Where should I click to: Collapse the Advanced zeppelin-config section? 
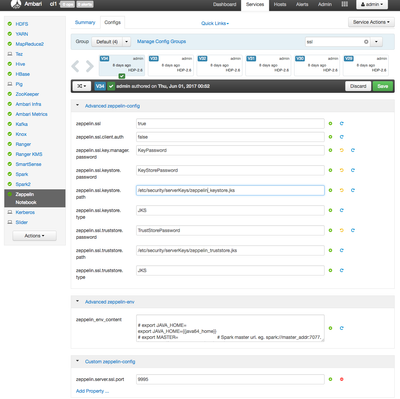pyautogui.click(x=77, y=105)
